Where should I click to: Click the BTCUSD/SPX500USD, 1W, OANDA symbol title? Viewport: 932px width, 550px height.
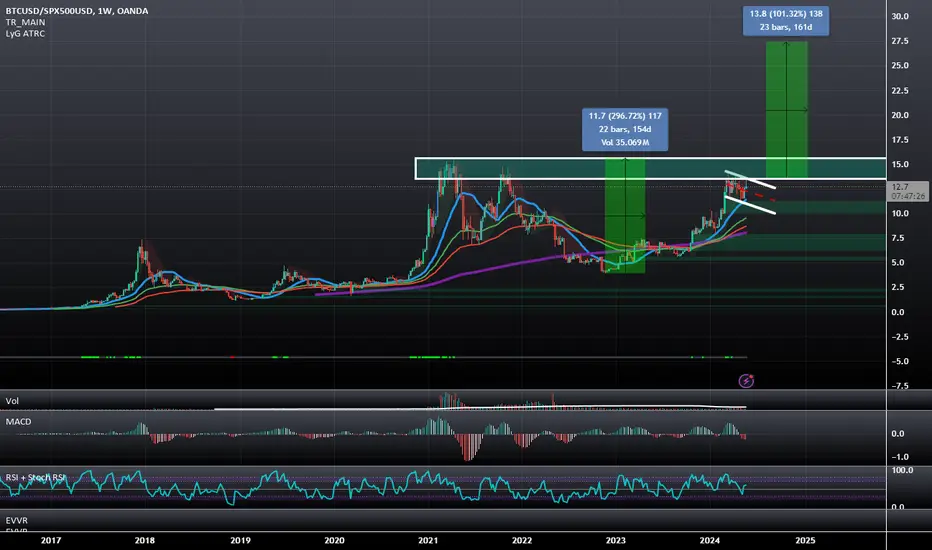77,11
